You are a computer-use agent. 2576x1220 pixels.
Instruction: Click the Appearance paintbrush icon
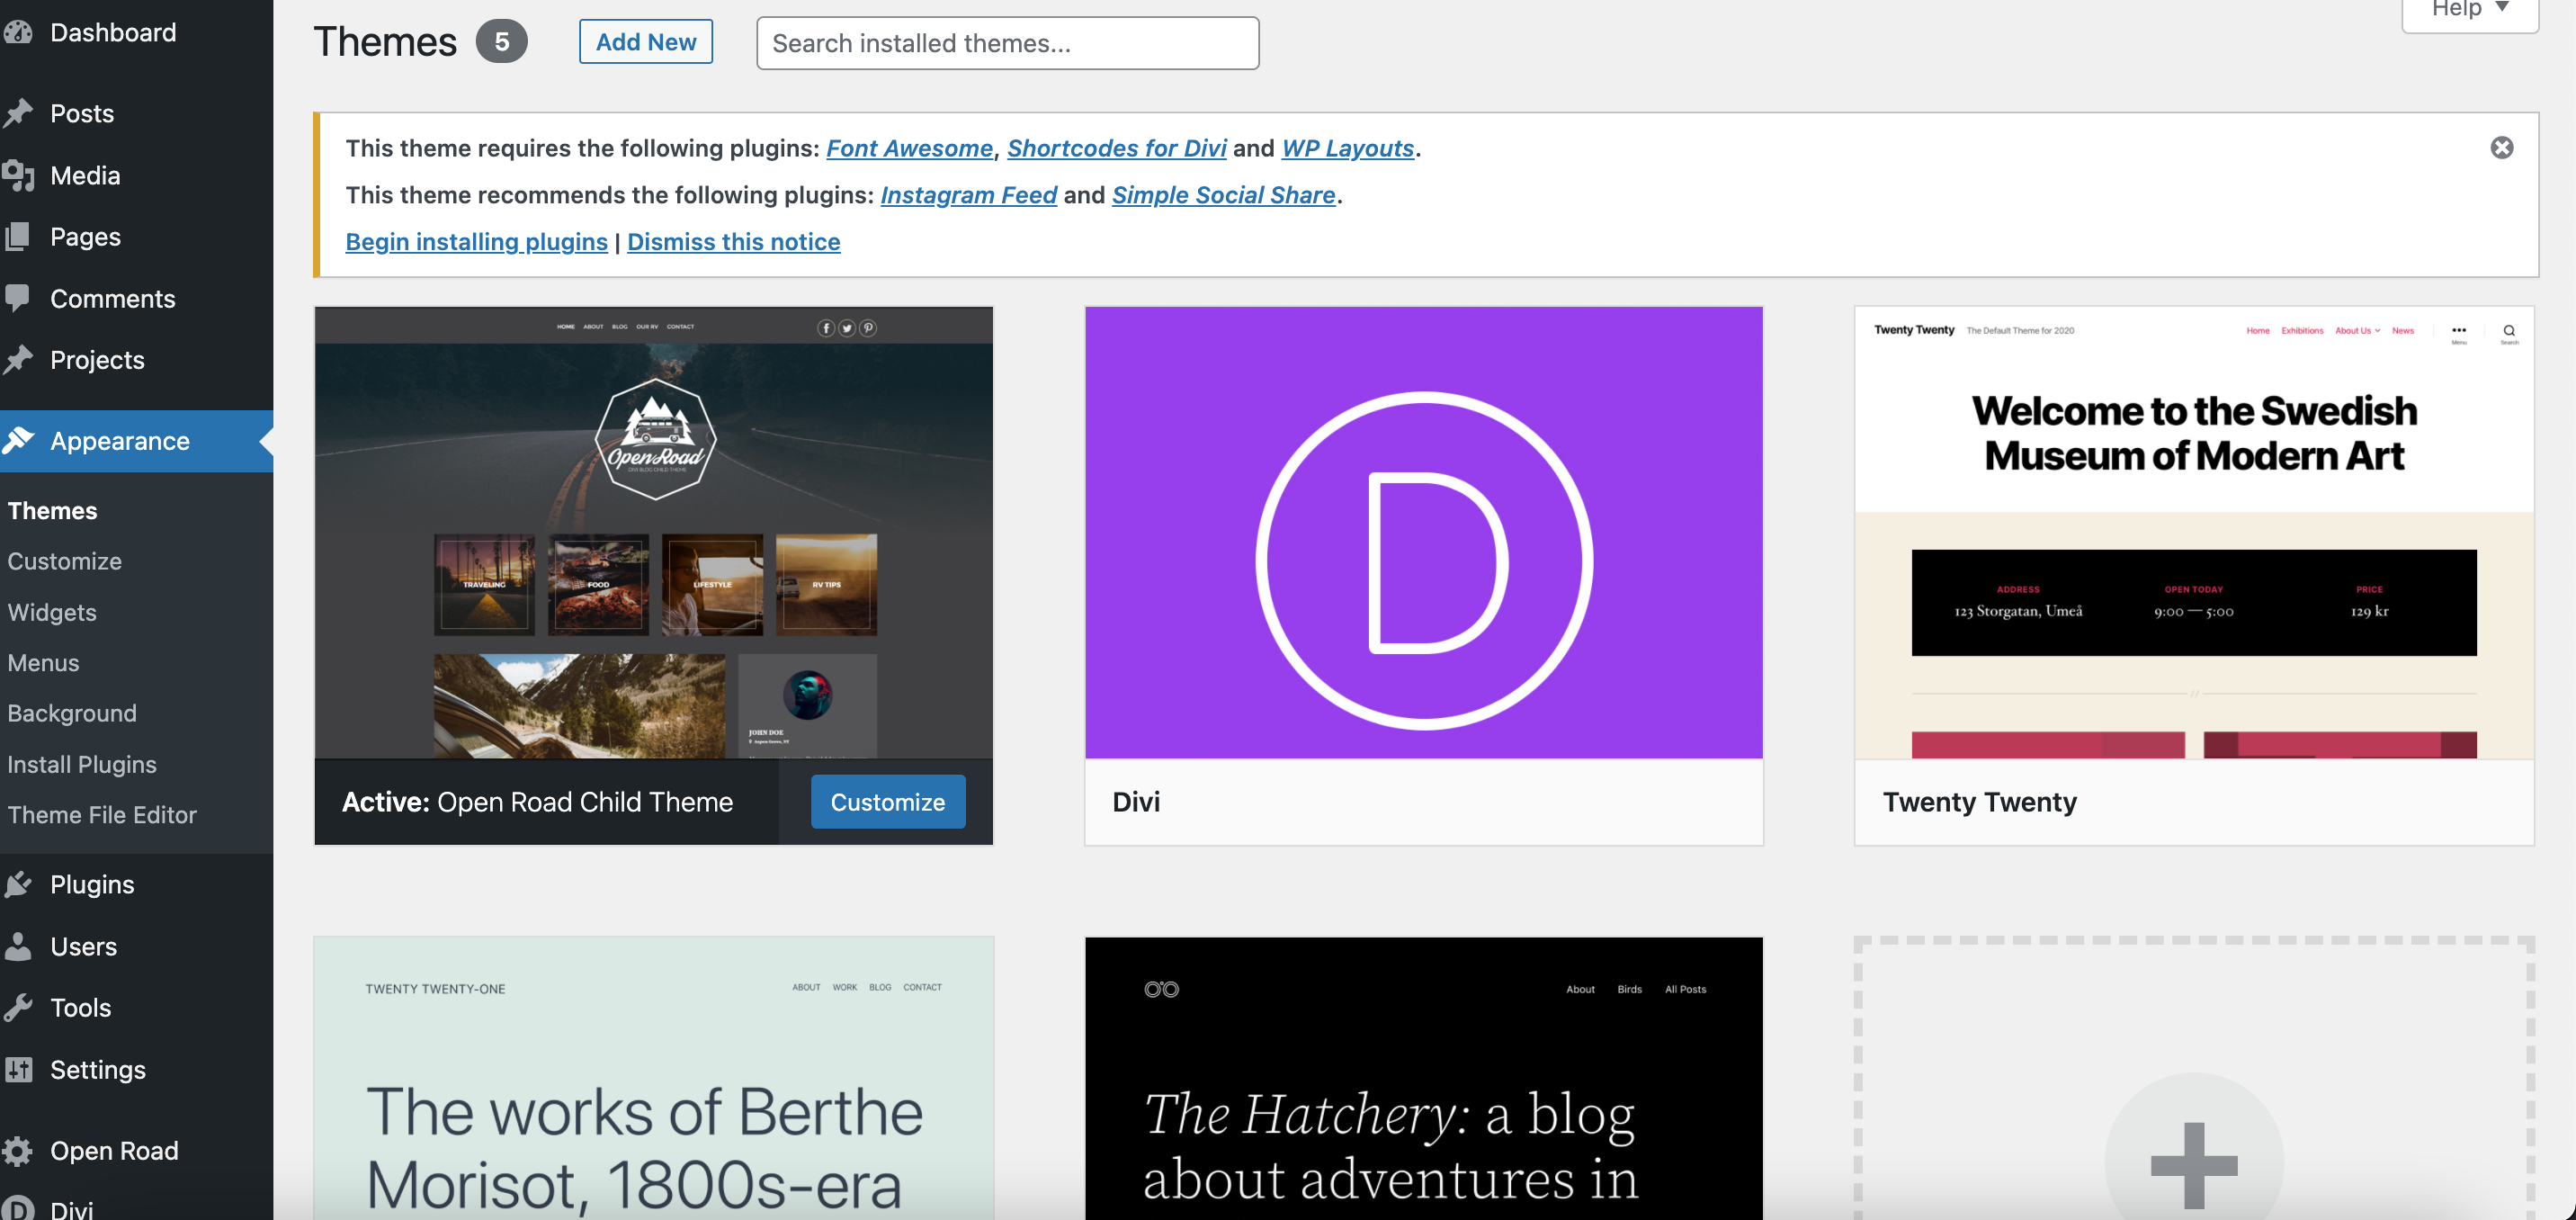point(18,441)
